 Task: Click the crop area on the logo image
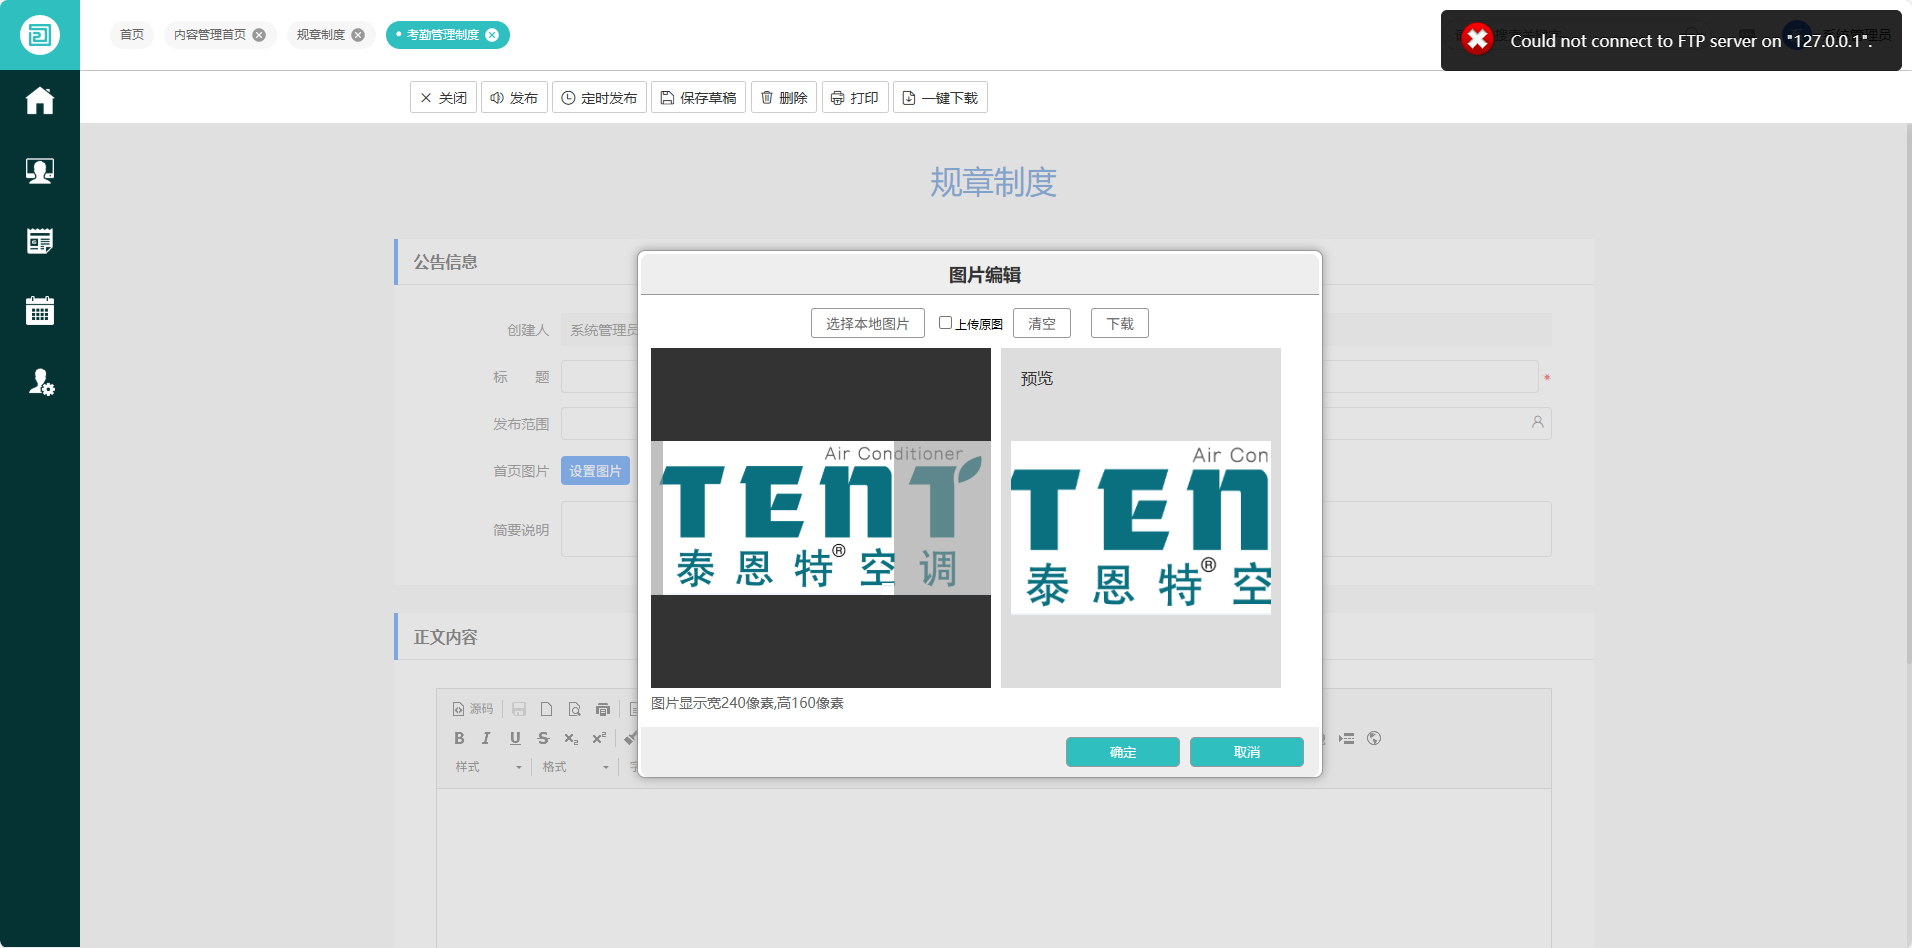(x=778, y=518)
